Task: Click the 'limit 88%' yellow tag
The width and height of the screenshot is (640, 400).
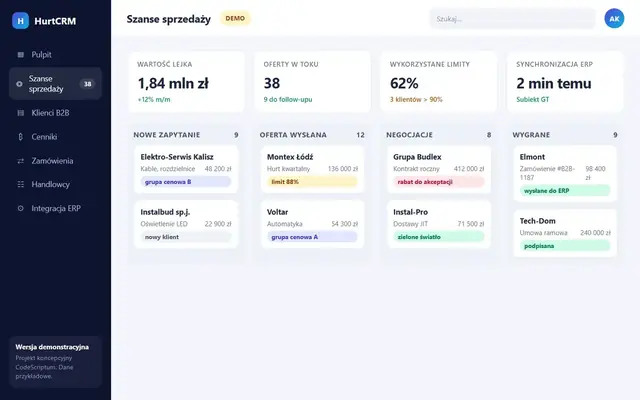Action: click(x=312, y=182)
